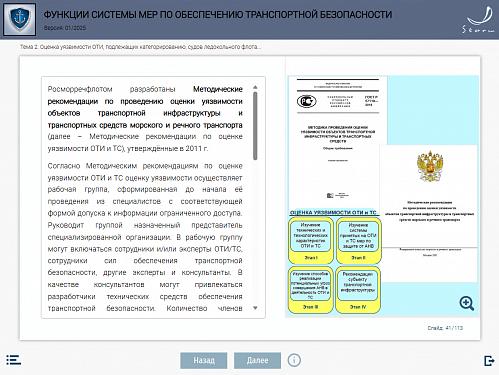This screenshot has height=375, width=499.
Task: Click the text panel scroll down arrow
Action: click(x=255, y=308)
